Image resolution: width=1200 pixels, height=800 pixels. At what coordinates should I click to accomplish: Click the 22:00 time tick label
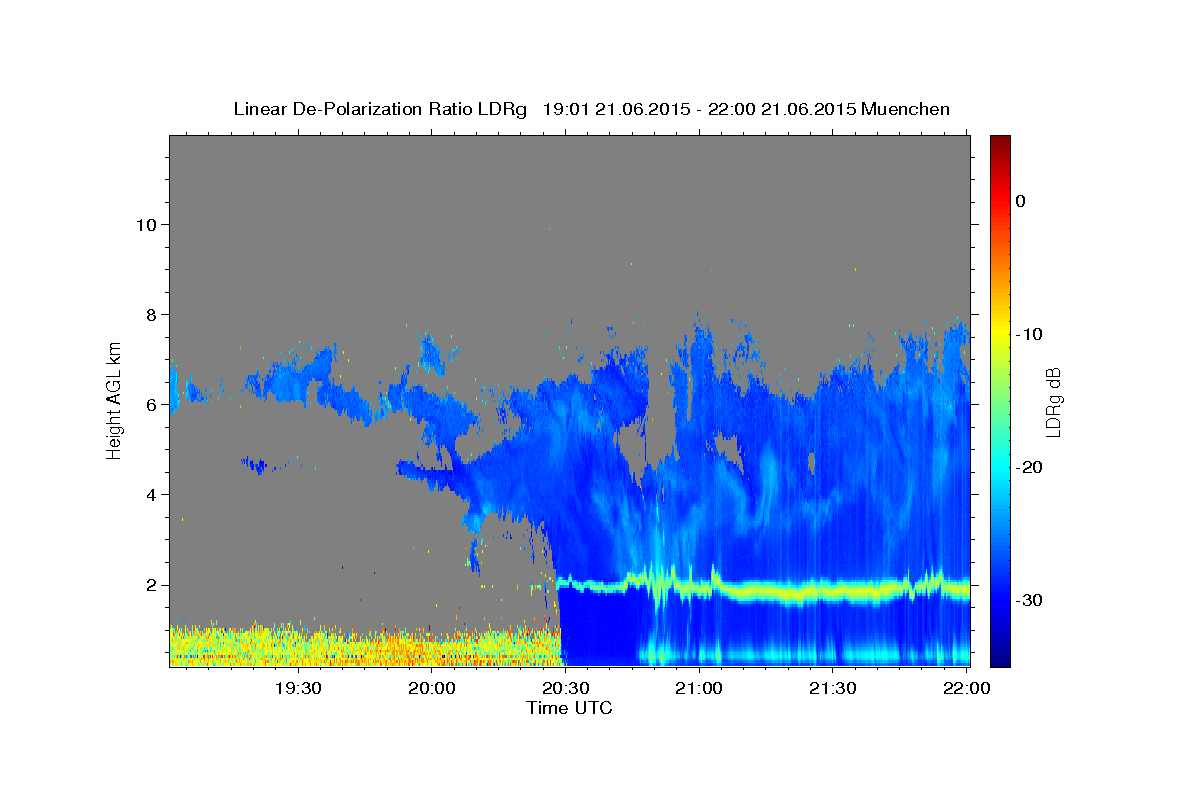(x=966, y=688)
